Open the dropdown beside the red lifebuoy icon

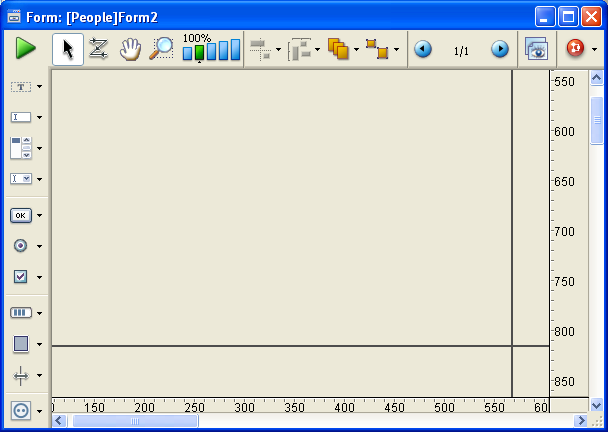tap(594, 49)
